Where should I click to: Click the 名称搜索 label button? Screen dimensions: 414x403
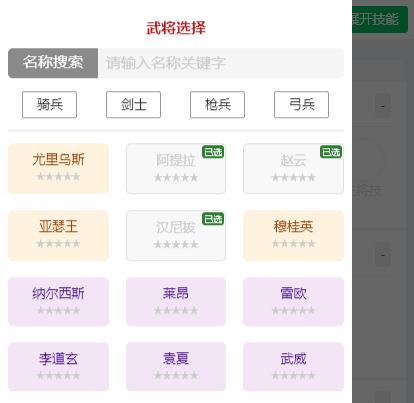[53, 63]
